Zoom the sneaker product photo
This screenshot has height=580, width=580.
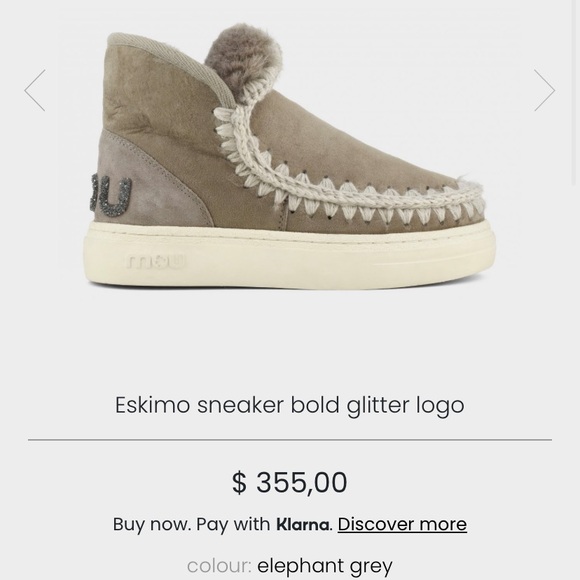[290, 155]
